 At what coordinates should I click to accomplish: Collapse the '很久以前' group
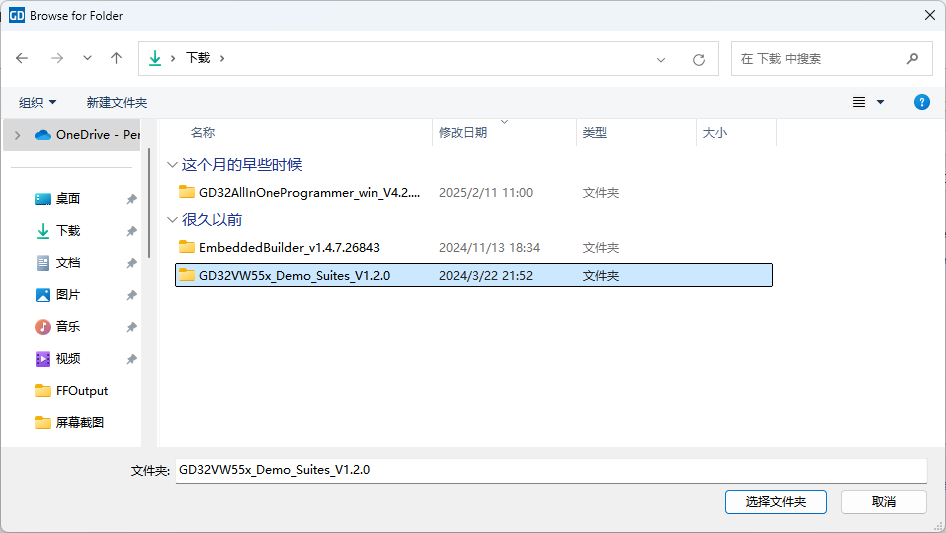(x=171, y=220)
